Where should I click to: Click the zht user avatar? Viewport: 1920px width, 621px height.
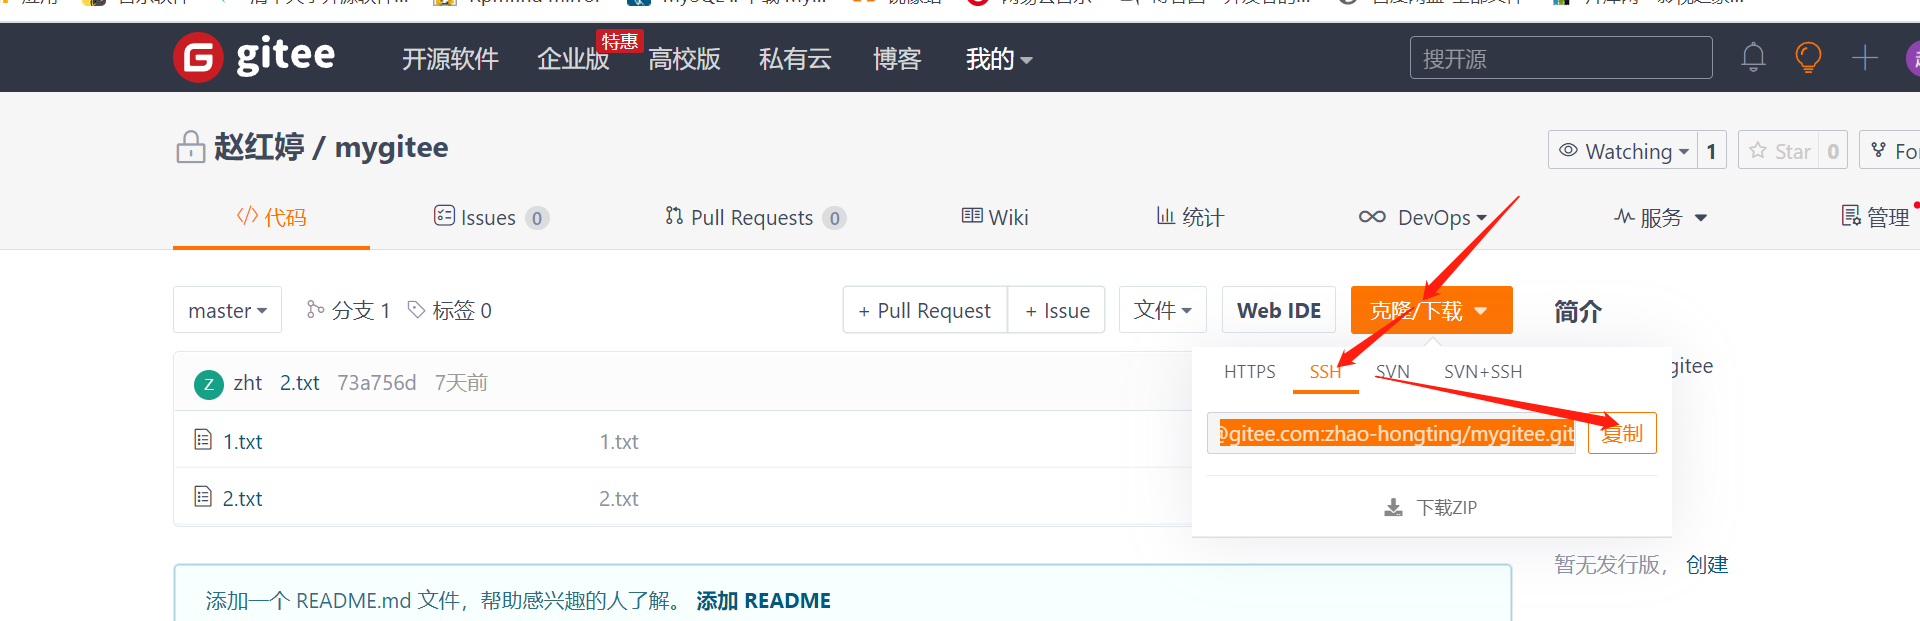208,384
